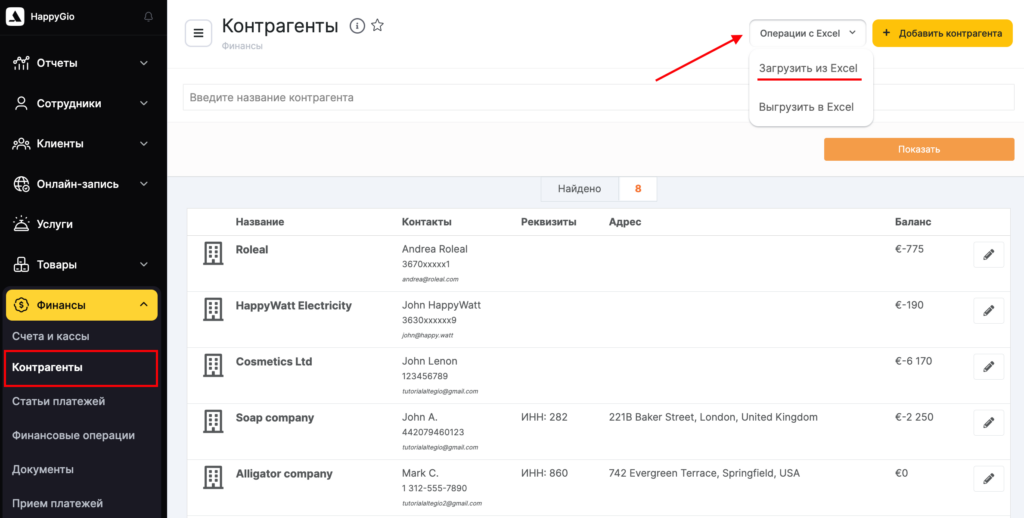Select Выгрузить в Excel option
1024x518 pixels.
[x=806, y=107]
